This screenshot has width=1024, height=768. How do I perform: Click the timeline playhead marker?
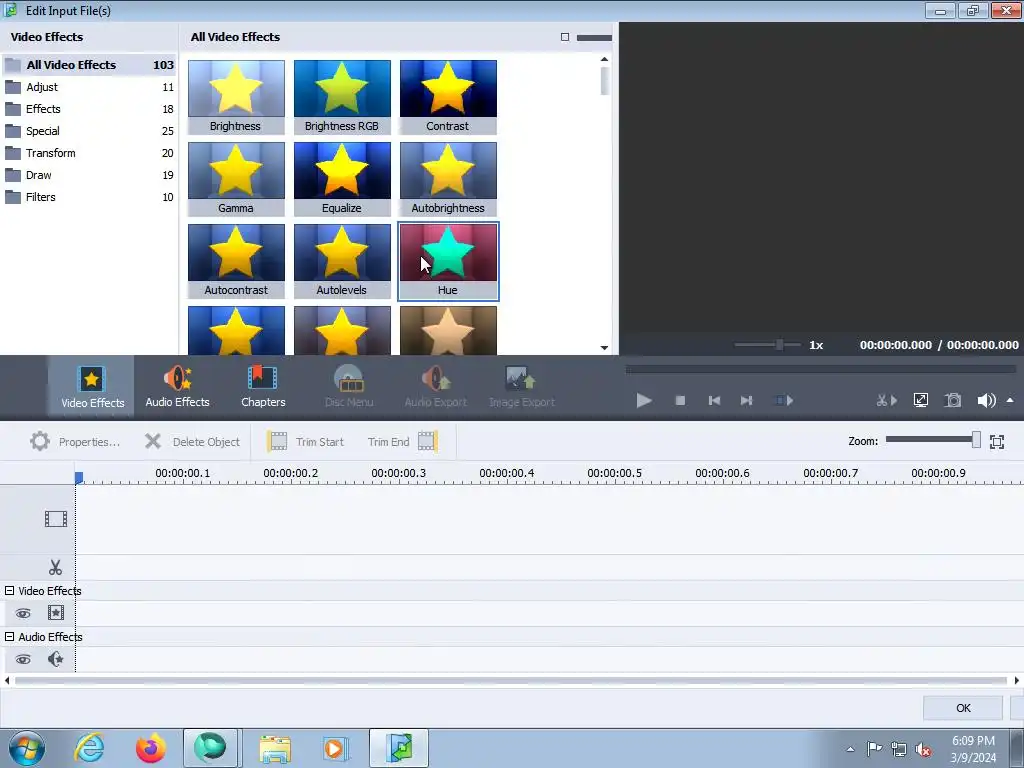pos(79,478)
